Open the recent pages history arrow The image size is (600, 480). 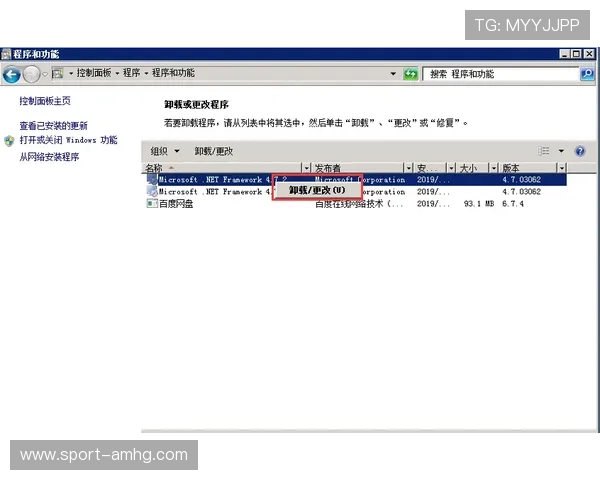click(x=45, y=74)
